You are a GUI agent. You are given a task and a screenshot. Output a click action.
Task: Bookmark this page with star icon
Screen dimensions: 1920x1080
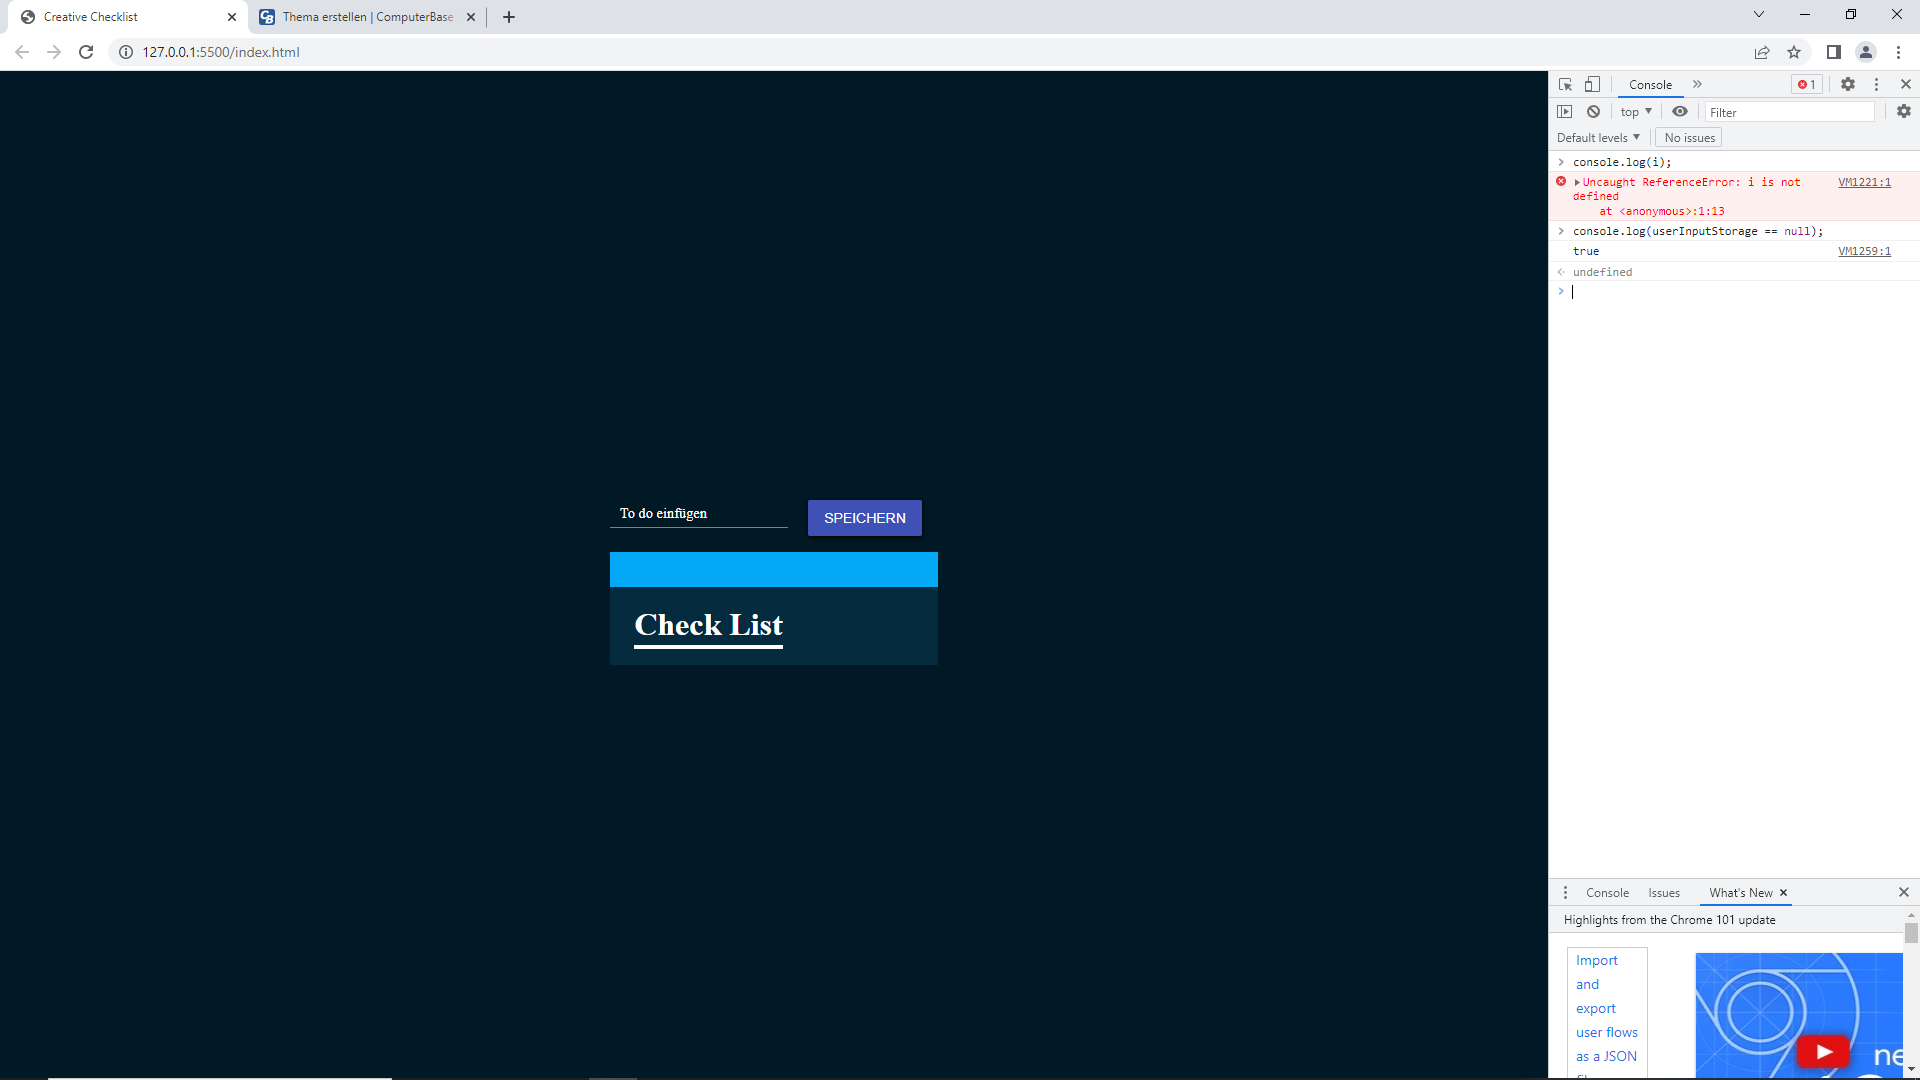point(1794,52)
